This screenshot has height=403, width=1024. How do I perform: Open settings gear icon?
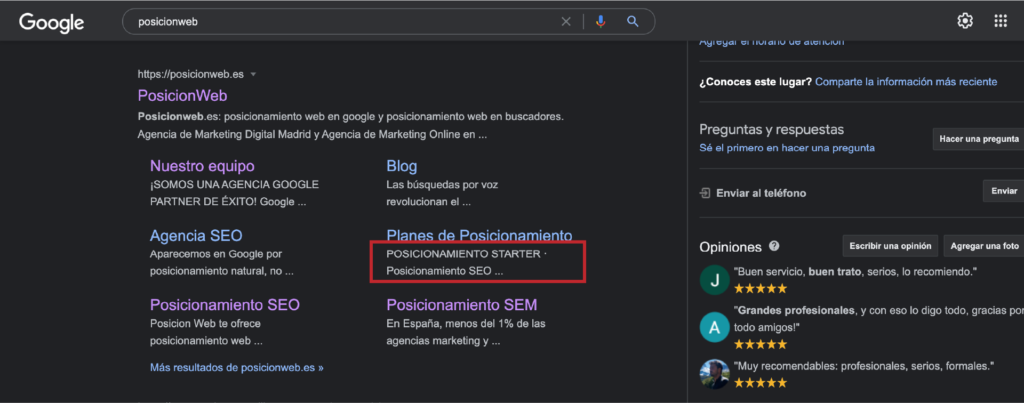(x=965, y=21)
